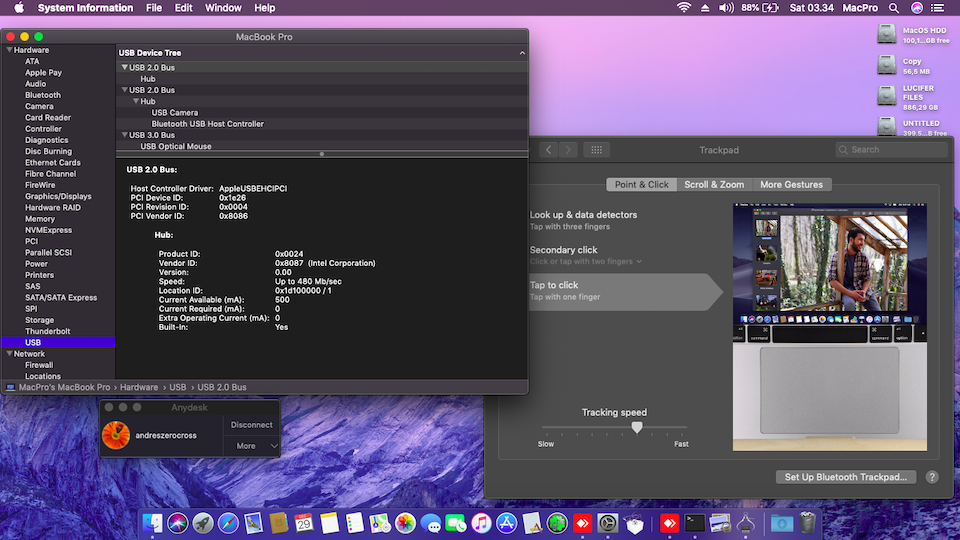Open Notes icon in the Dock
Screen dimensions: 960x540
click(x=329, y=523)
